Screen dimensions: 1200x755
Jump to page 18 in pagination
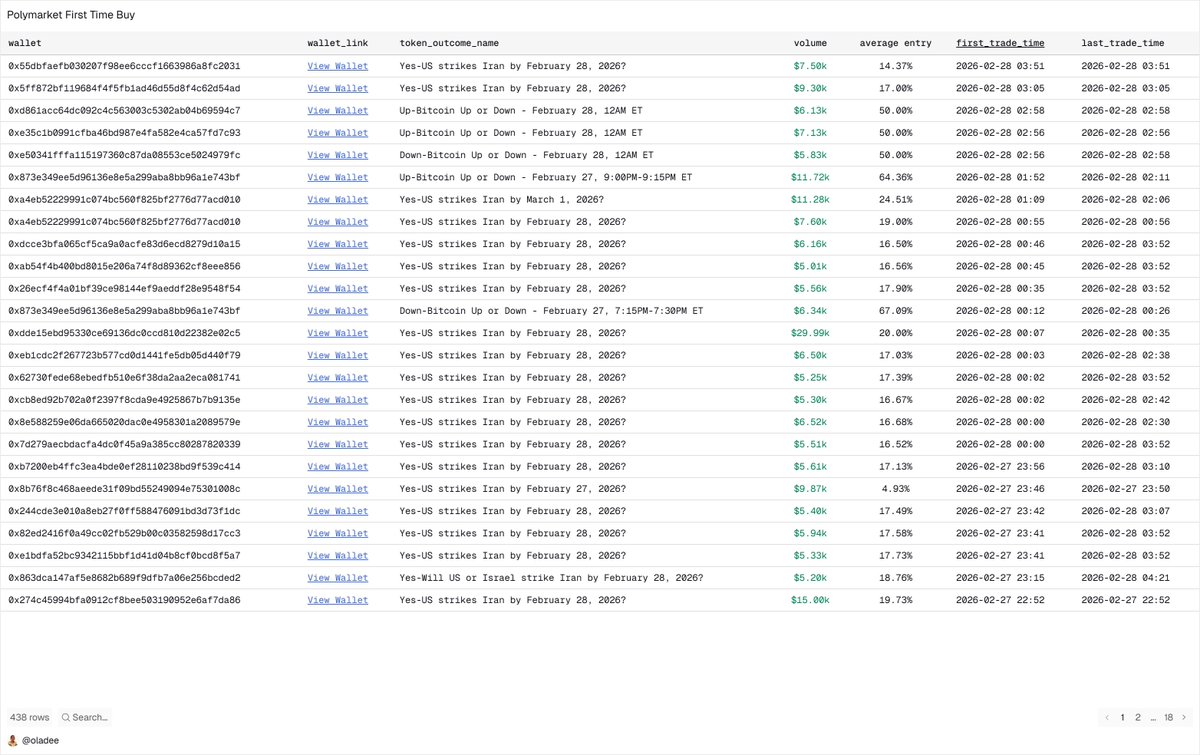point(1168,717)
